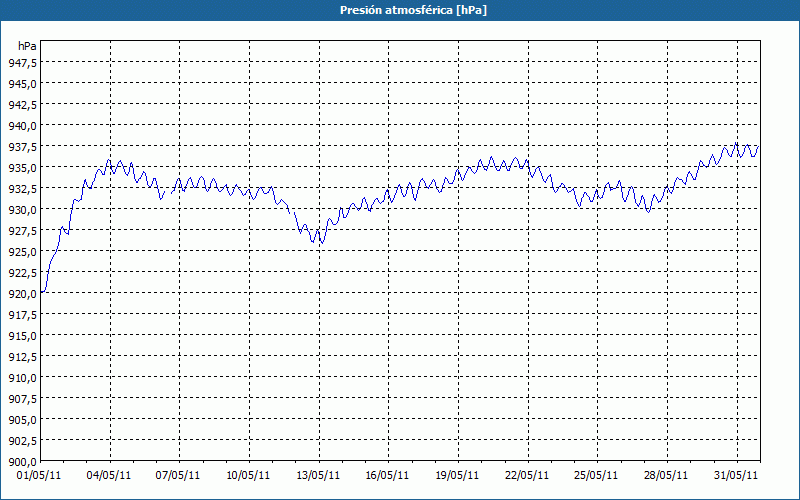Viewport: 800px width, 500px height.
Task: Click the 01/05/11 date label
Action: click(39, 476)
